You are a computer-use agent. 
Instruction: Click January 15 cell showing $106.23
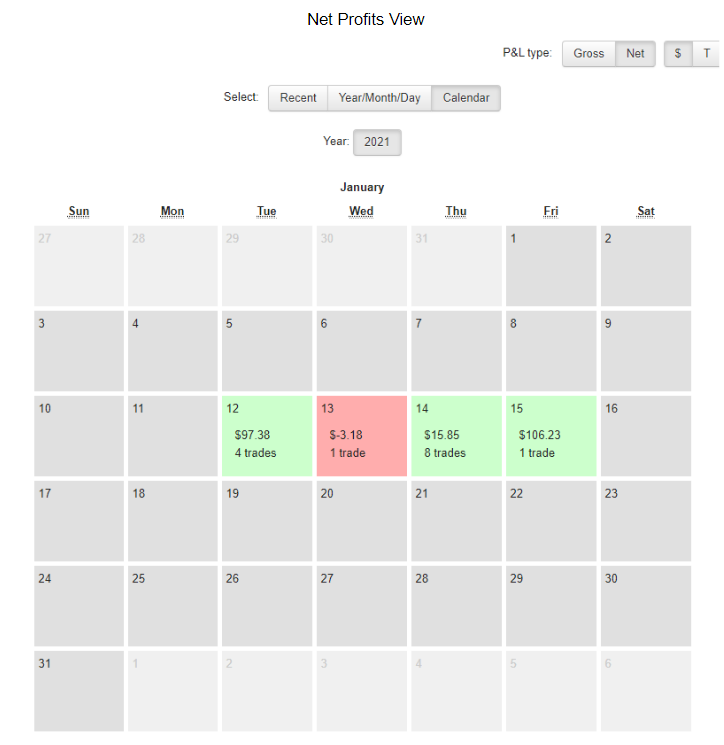pyautogui.click(x=550, y=436)
